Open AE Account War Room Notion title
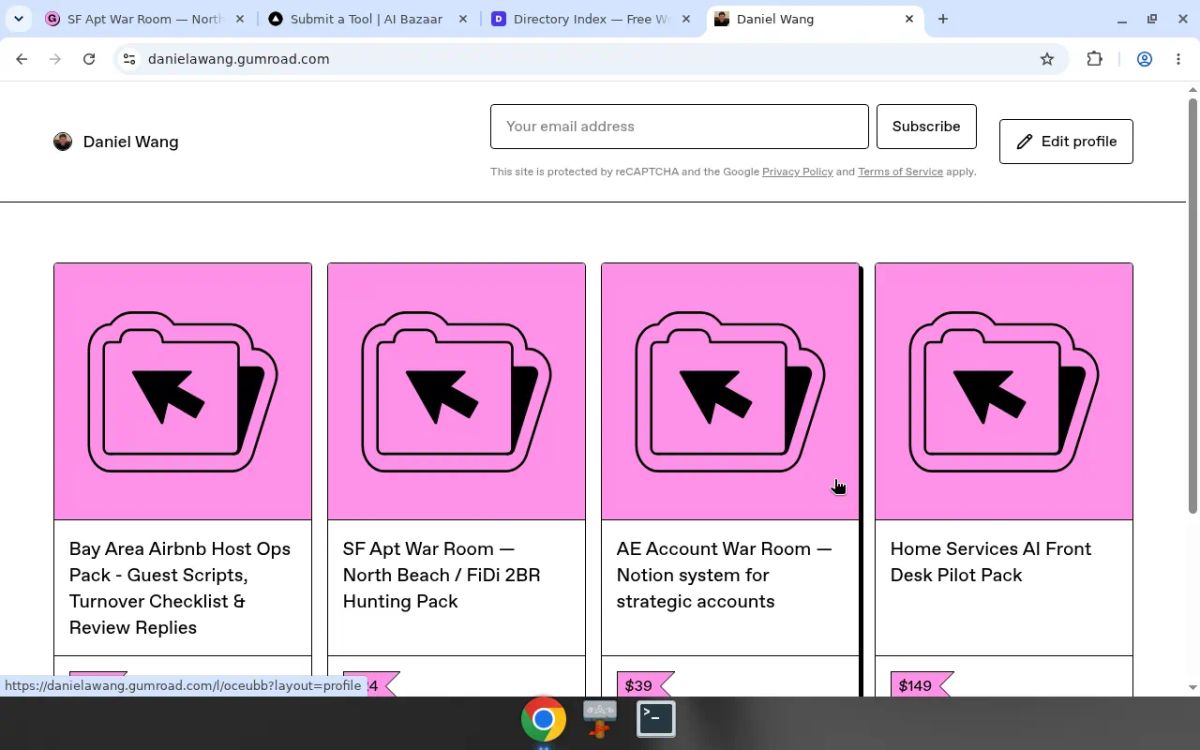This screenshot has width=1200, height=750. point(724,575)
